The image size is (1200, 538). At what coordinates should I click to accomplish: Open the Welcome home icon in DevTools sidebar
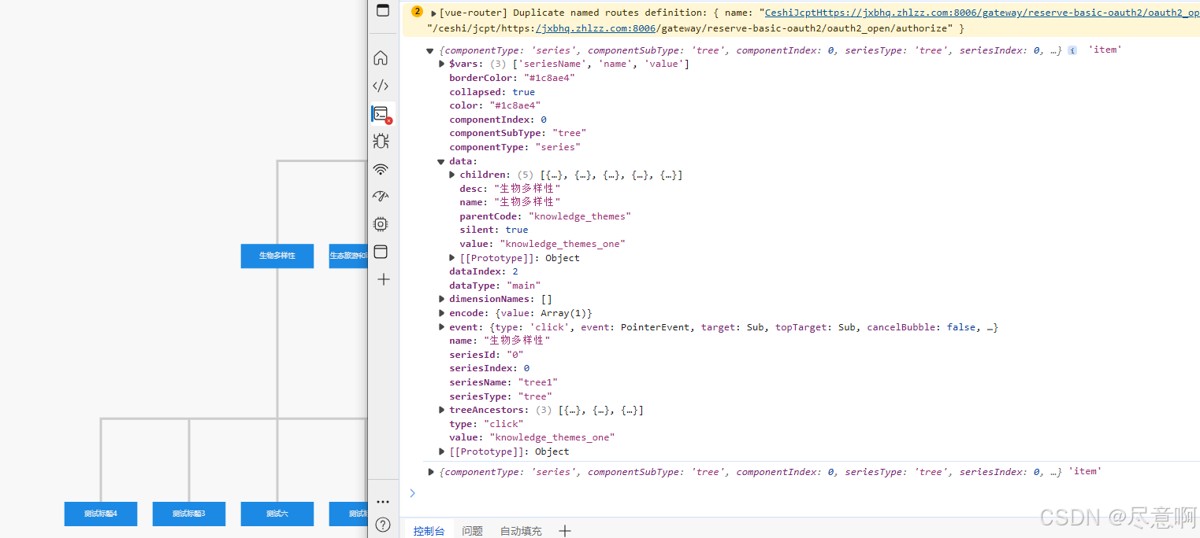[x=381, y=58]
